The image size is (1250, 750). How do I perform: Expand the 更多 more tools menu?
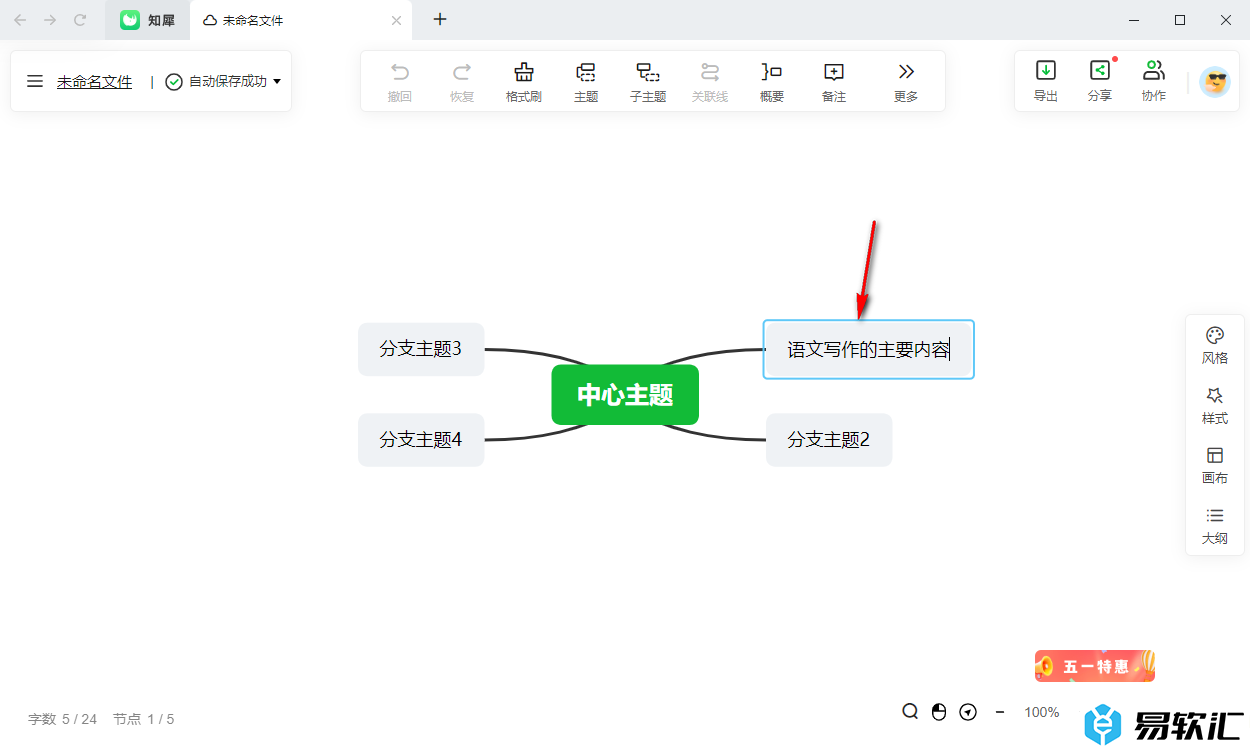coord(906,82)
